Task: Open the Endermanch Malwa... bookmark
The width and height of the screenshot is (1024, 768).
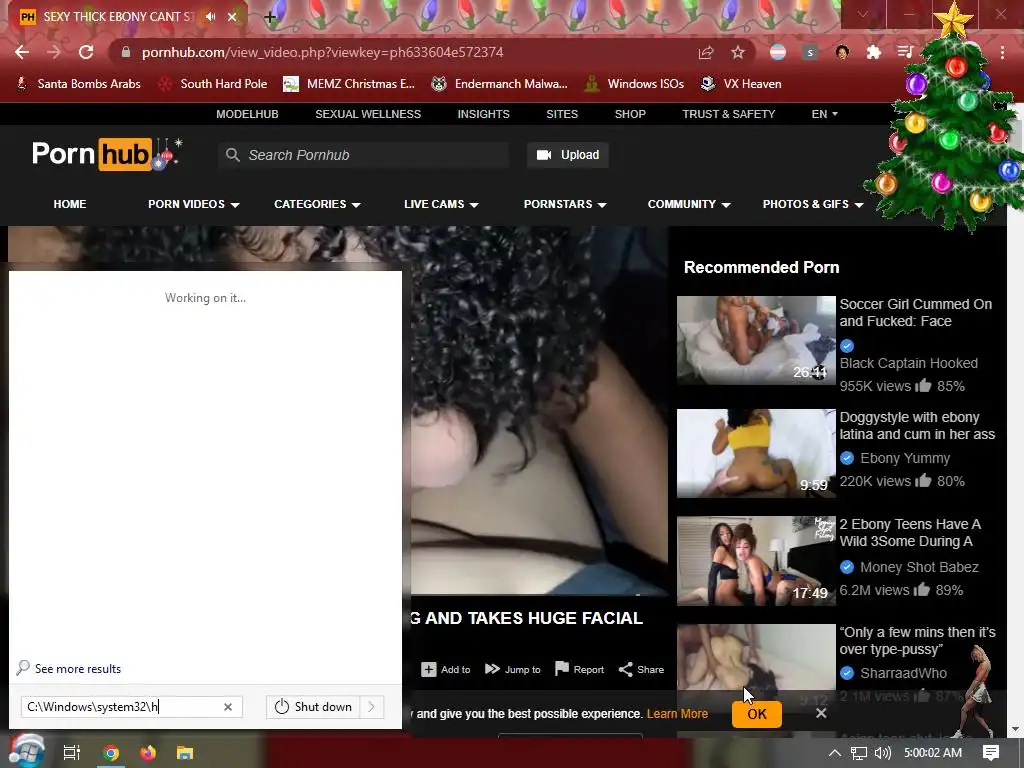Action: point(500,84)
